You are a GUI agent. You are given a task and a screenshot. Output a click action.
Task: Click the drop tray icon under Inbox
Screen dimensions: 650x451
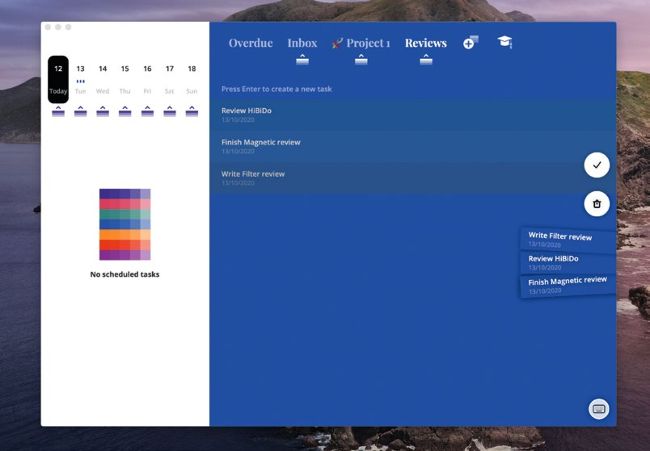point(302,60)
